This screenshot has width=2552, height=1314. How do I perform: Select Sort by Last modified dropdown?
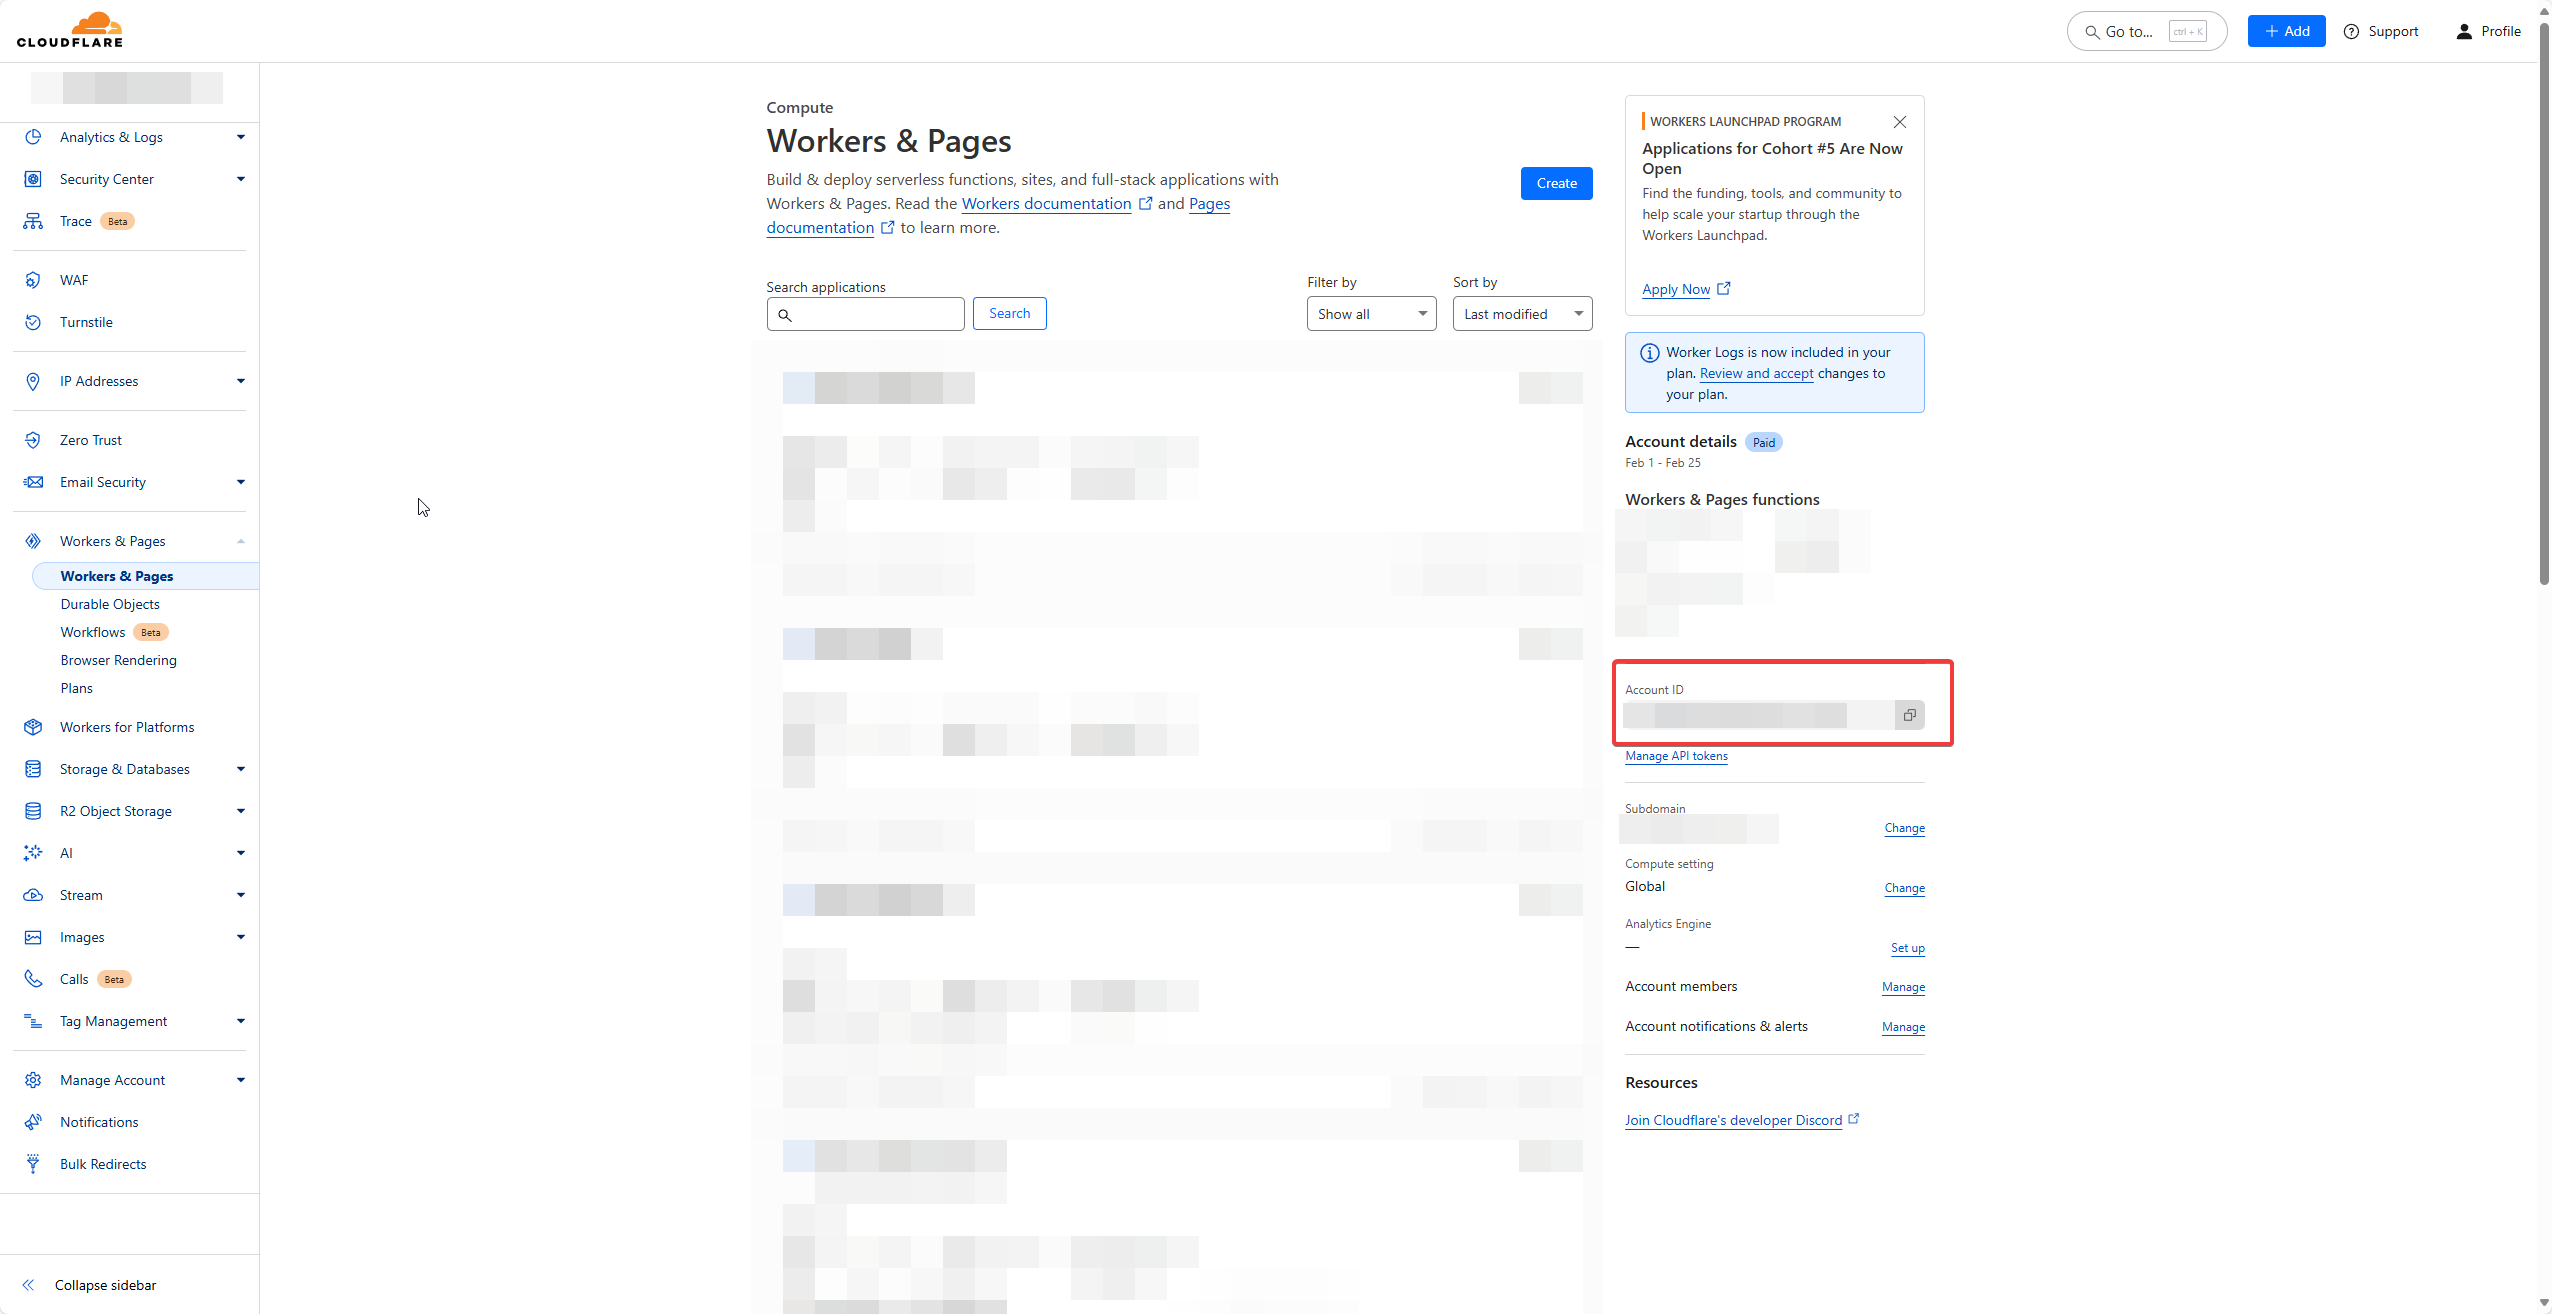tap(1518, 313)
